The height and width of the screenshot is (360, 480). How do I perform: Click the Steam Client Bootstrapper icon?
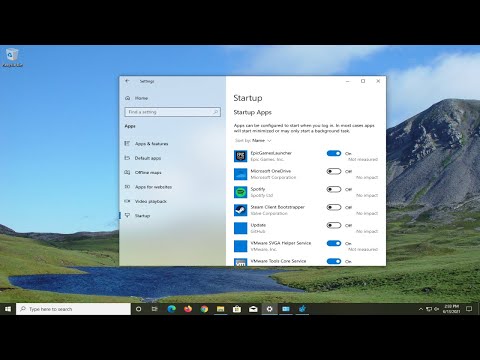[x=240, y=210]
